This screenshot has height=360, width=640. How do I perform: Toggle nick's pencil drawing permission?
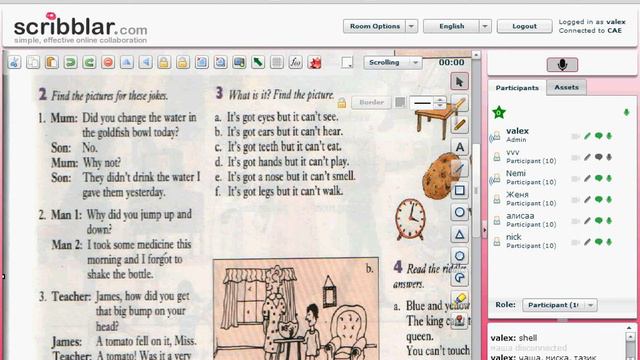click(x=587, y=242)
